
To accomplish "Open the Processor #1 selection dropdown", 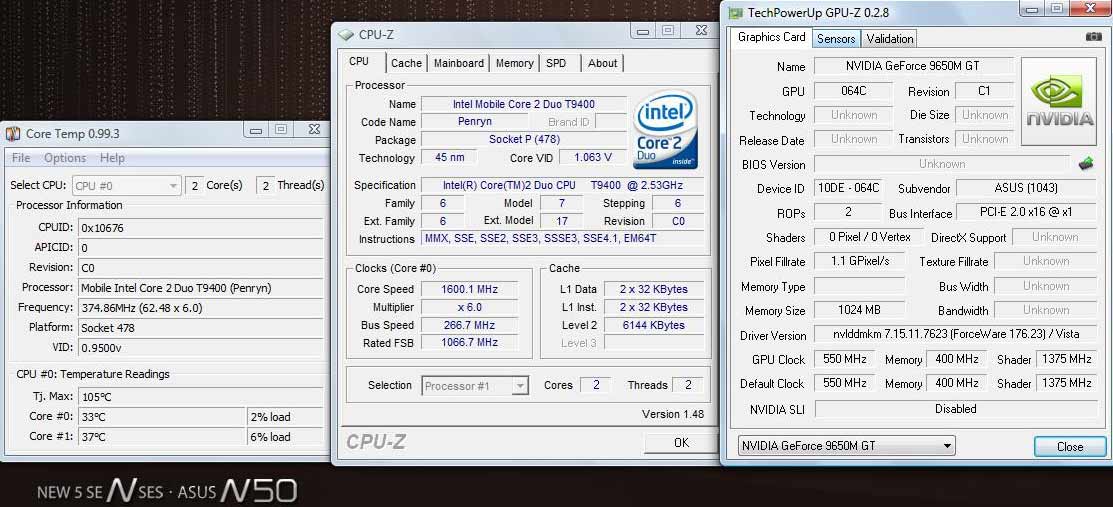I will coord(475,386).
